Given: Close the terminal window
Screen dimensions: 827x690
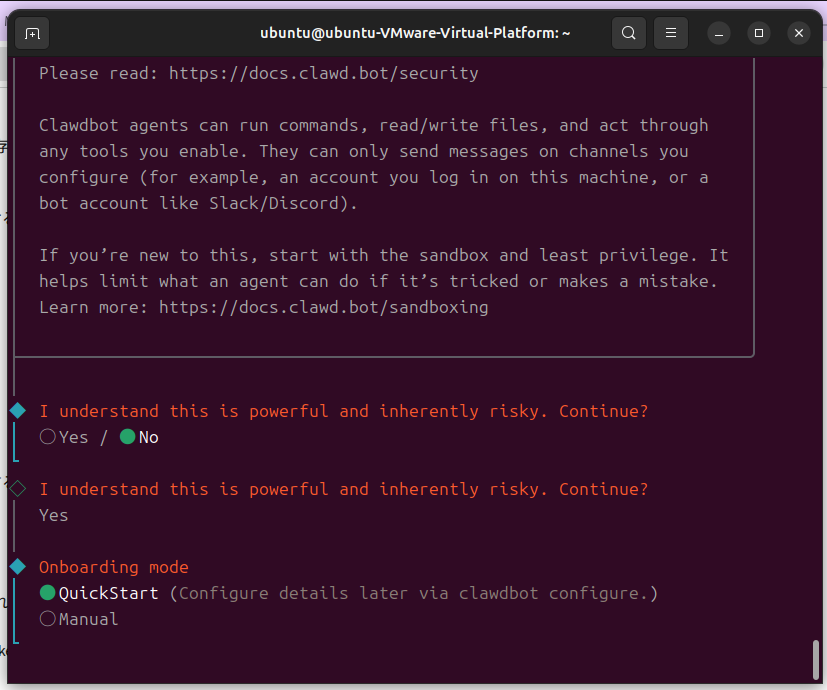Looking at the screenshot, I should (798, 33).
